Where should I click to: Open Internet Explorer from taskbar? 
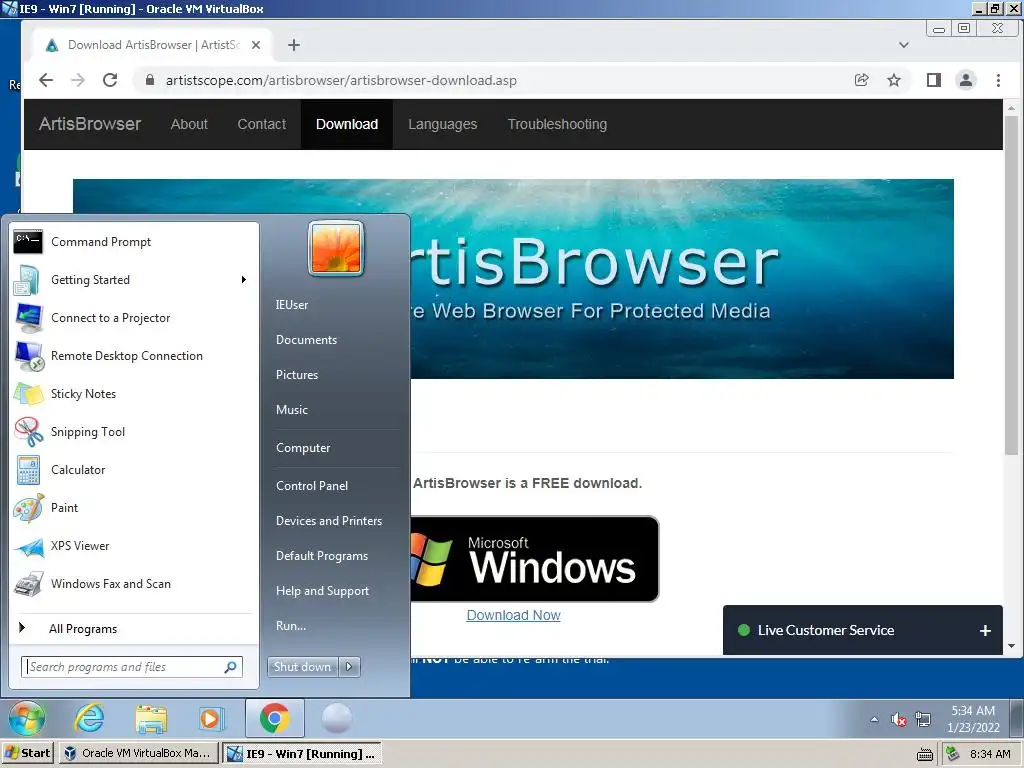point(89,718)
